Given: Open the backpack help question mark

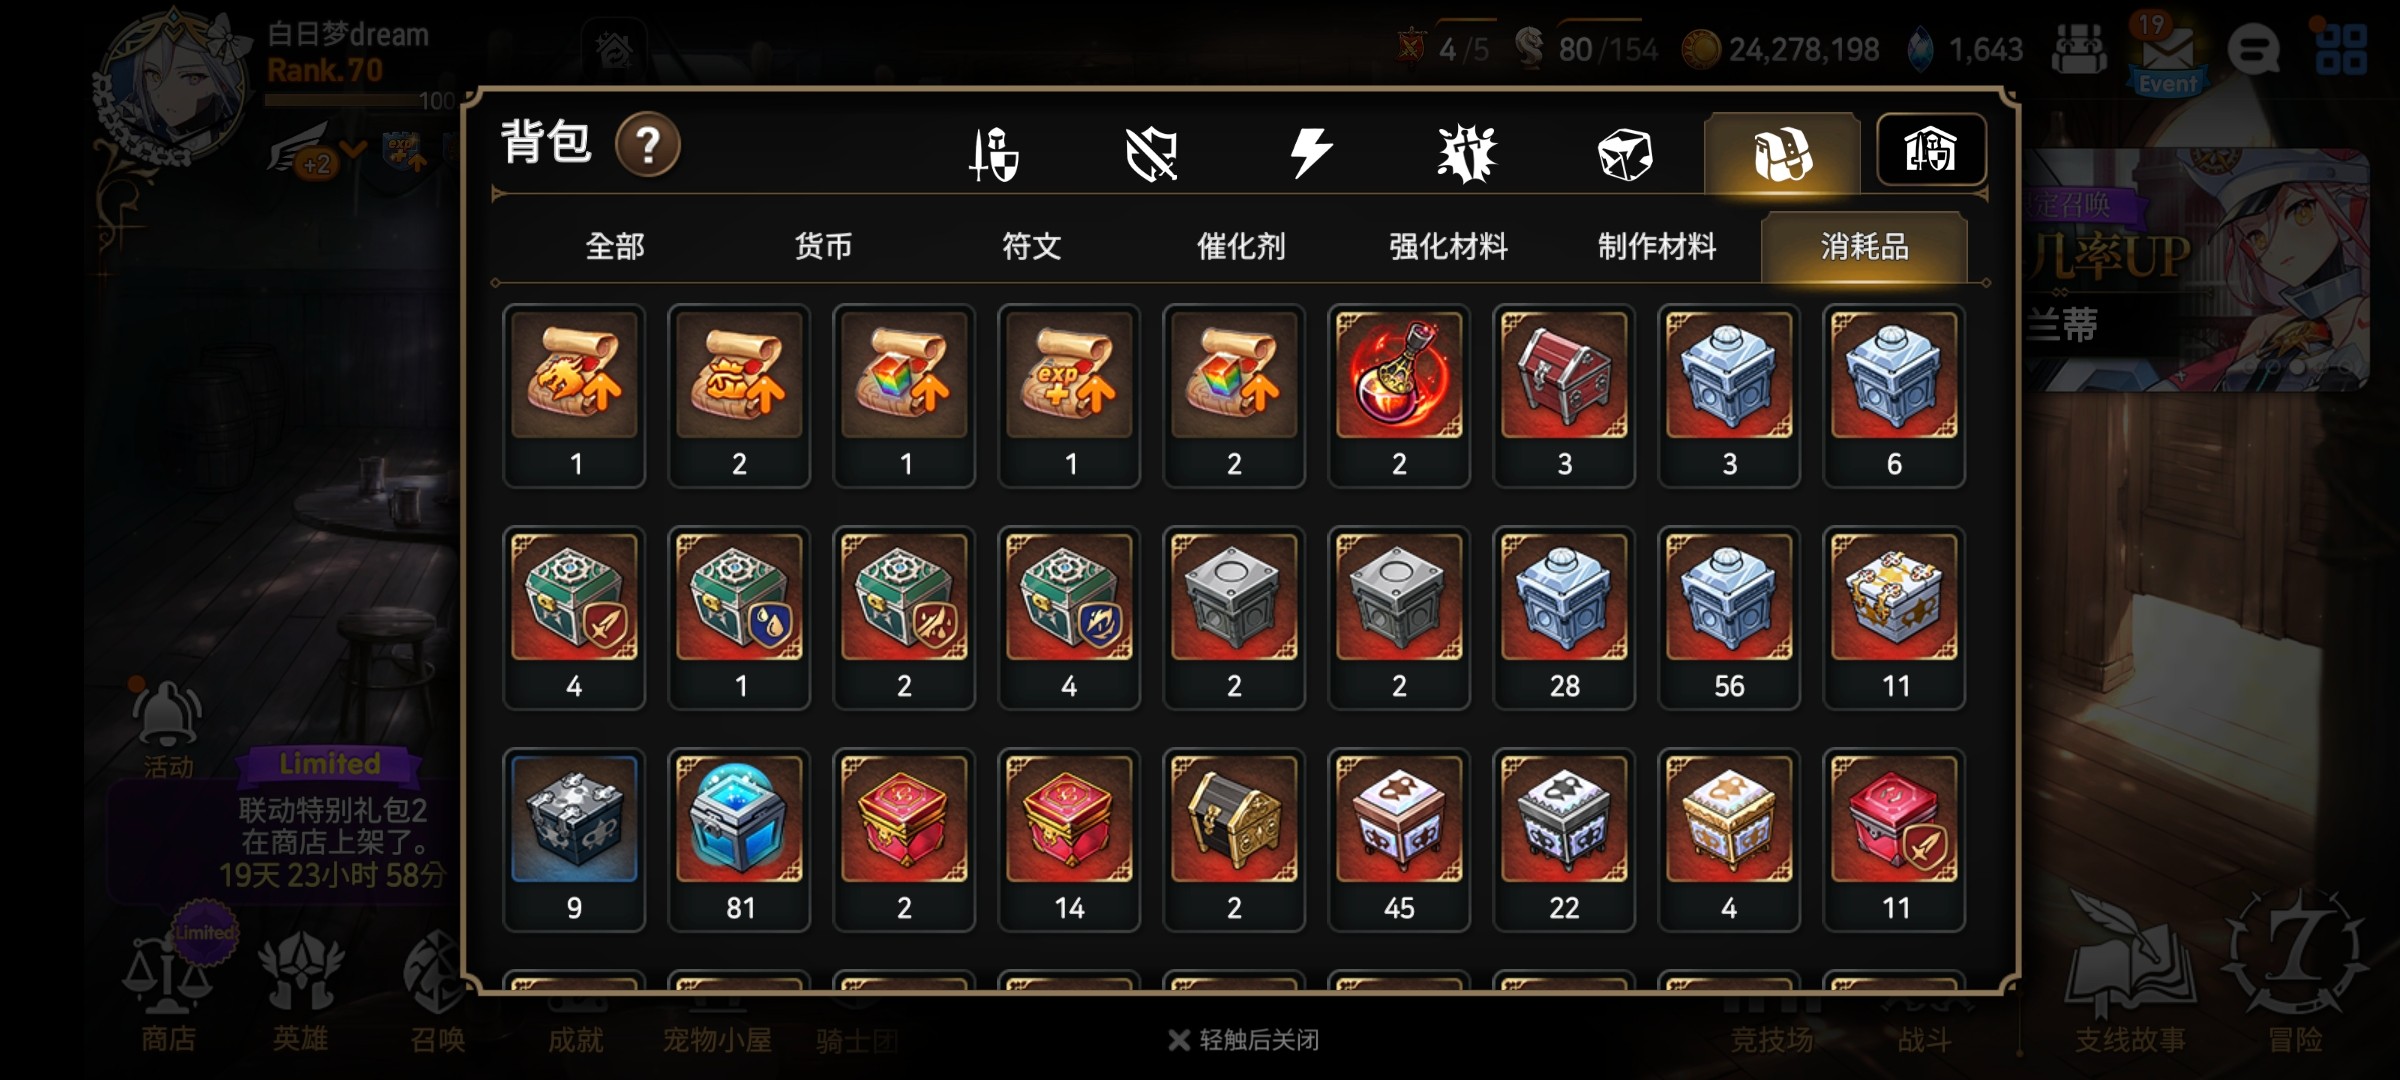Looking at the screenshot, I should [x=648, y=145].
